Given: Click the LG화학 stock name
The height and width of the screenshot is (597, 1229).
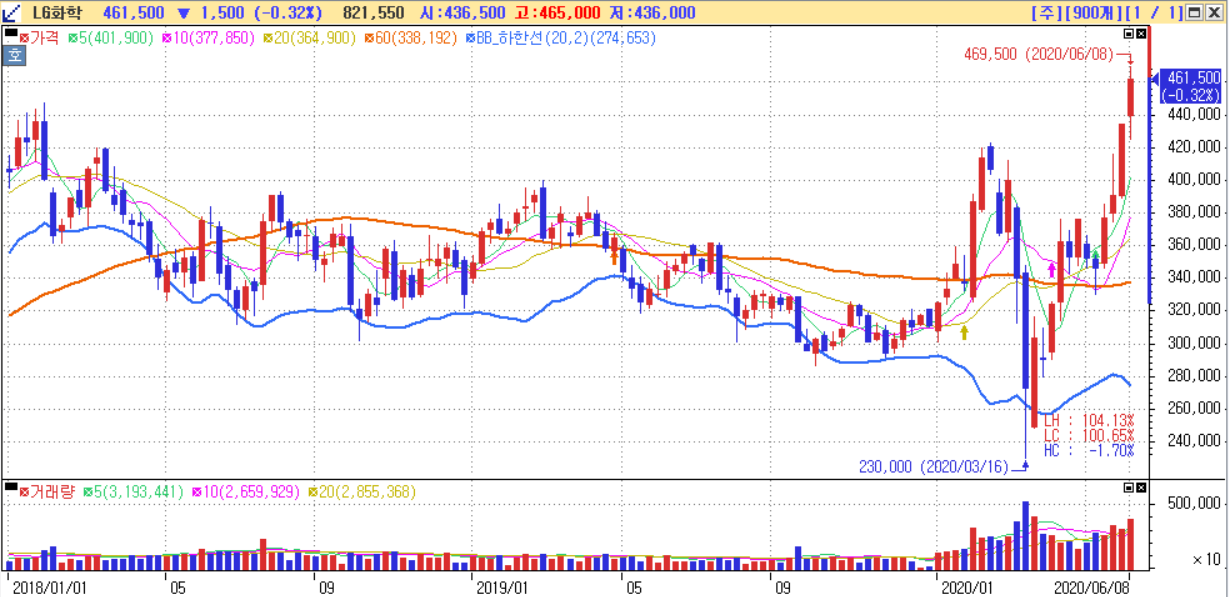Looking at the screenshot, I should pos(59,13).
